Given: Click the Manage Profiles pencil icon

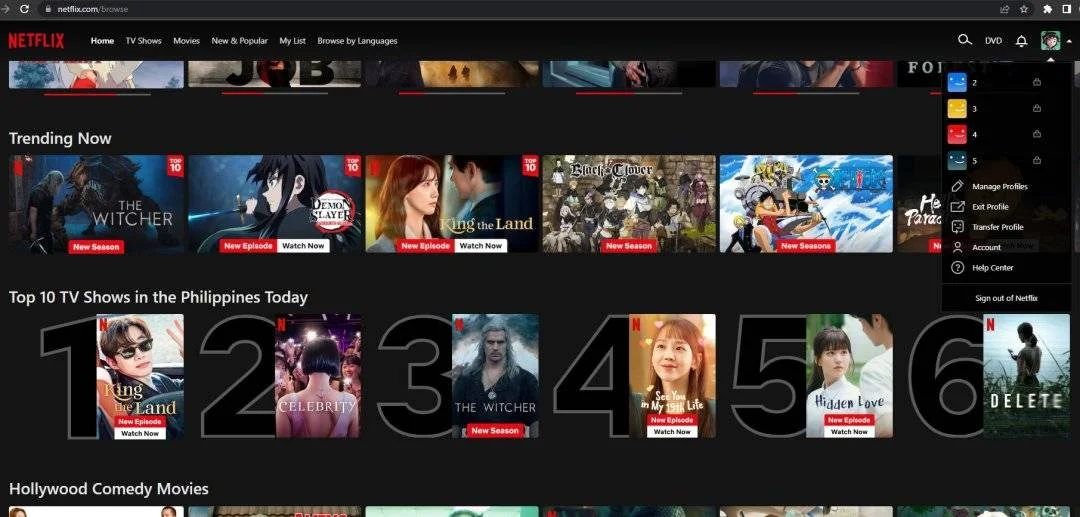Looking at the screenshot, I should (957, 187).
